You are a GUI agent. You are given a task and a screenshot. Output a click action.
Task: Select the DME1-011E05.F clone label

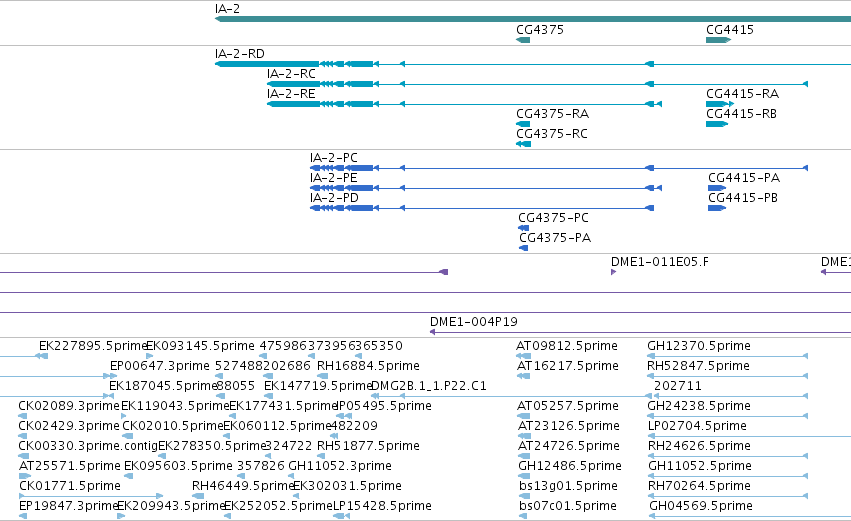[x=659, y=262]
